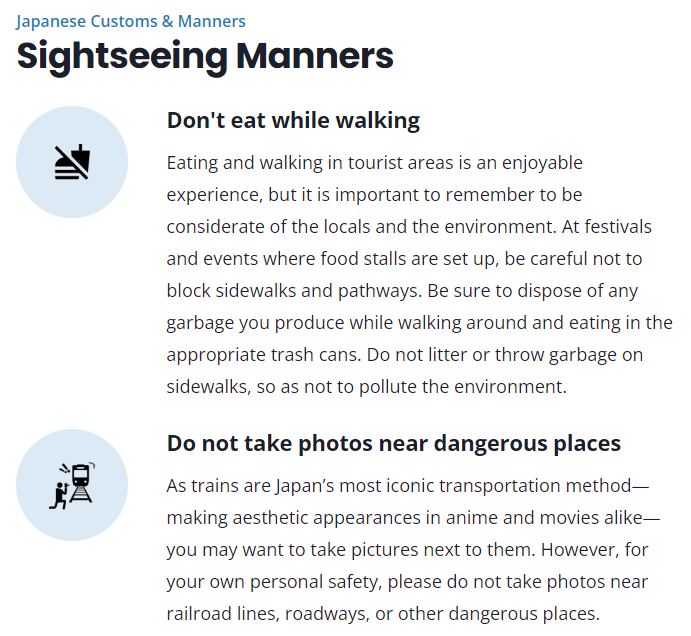The width and height of the screenshot is (691, 636).
Task: Click the phrase "block sidewalks and pathways"
Action: click(293, 291)
